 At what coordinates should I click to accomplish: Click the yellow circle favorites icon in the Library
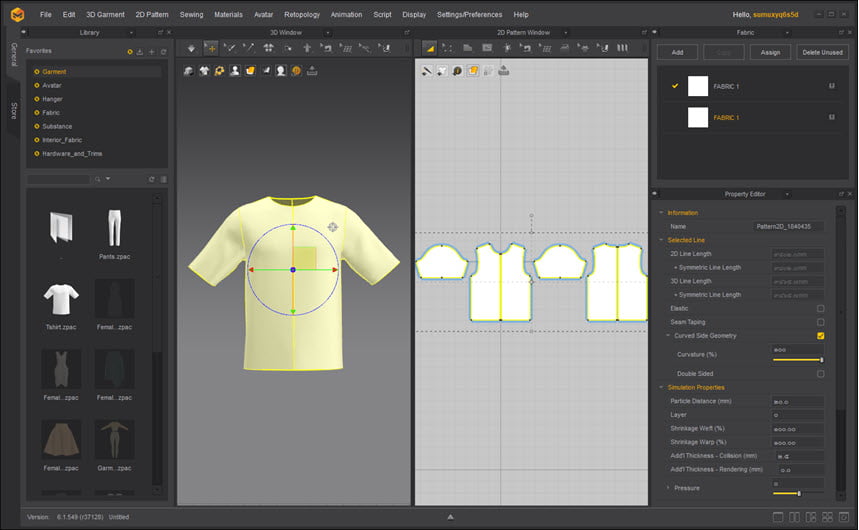pos(130,52)
